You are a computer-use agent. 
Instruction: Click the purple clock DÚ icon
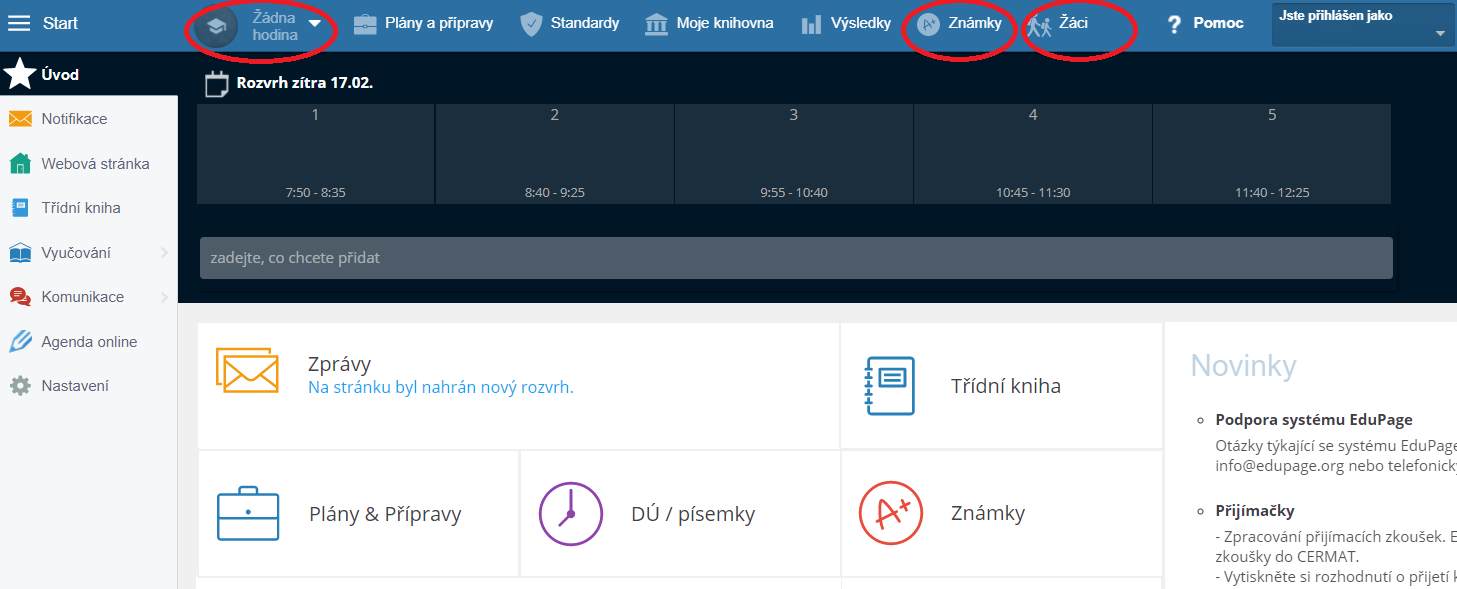coord(571,513)
